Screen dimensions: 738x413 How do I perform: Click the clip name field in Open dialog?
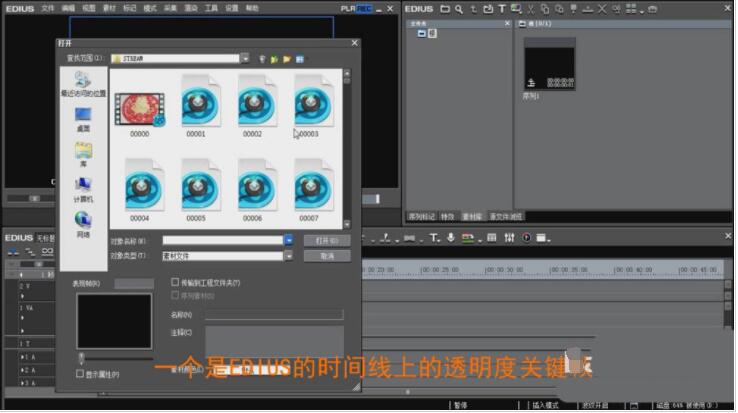tap(274, 314)
